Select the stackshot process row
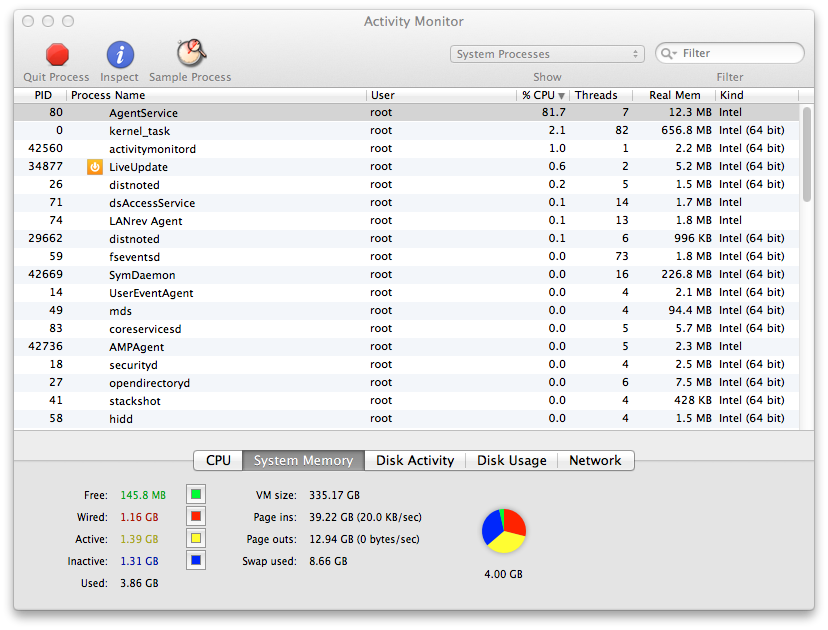828x630 pixels. coord(407,400)
